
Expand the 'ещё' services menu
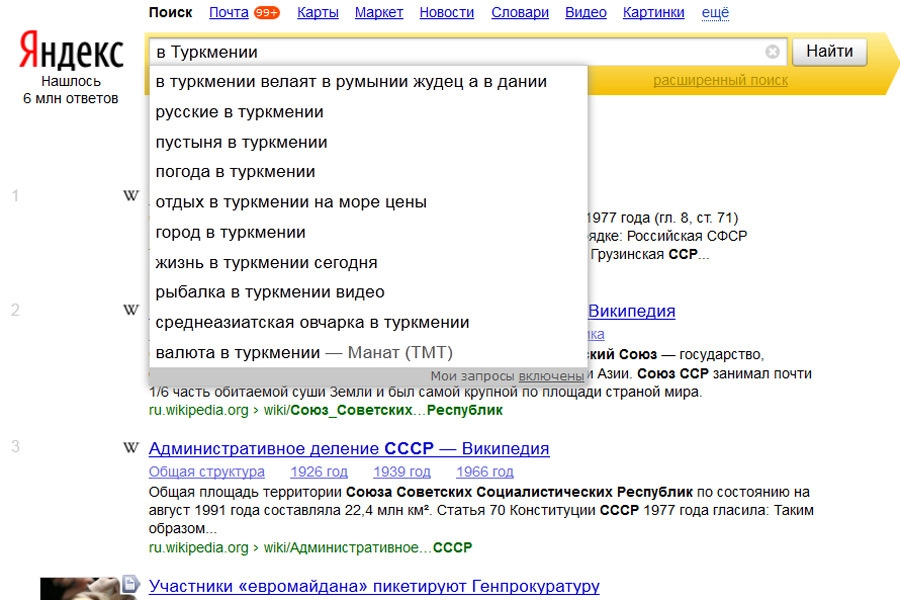[x=715, y=13]
